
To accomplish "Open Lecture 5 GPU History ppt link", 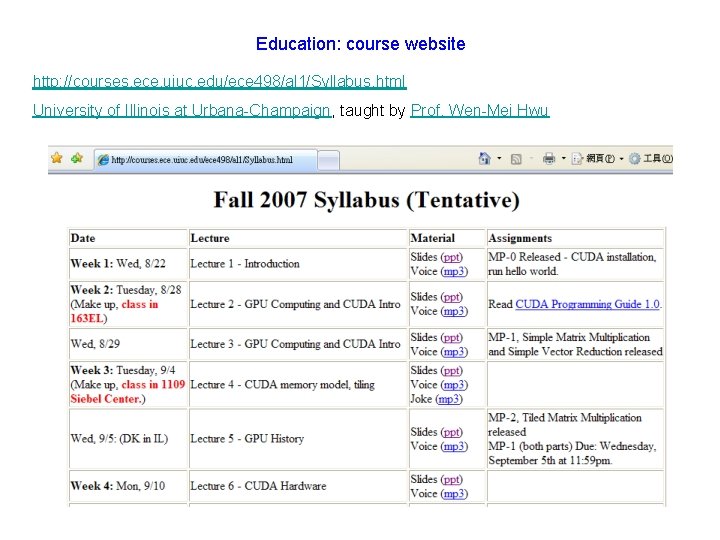I will pos(451,432).
